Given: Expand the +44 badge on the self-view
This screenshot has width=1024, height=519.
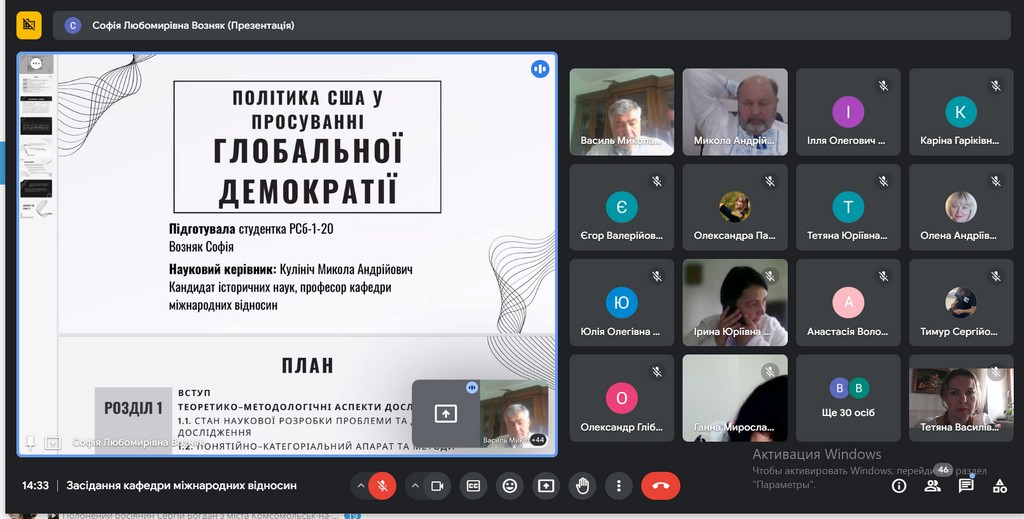Looking at the screenshot, I should tap(538, 439).
